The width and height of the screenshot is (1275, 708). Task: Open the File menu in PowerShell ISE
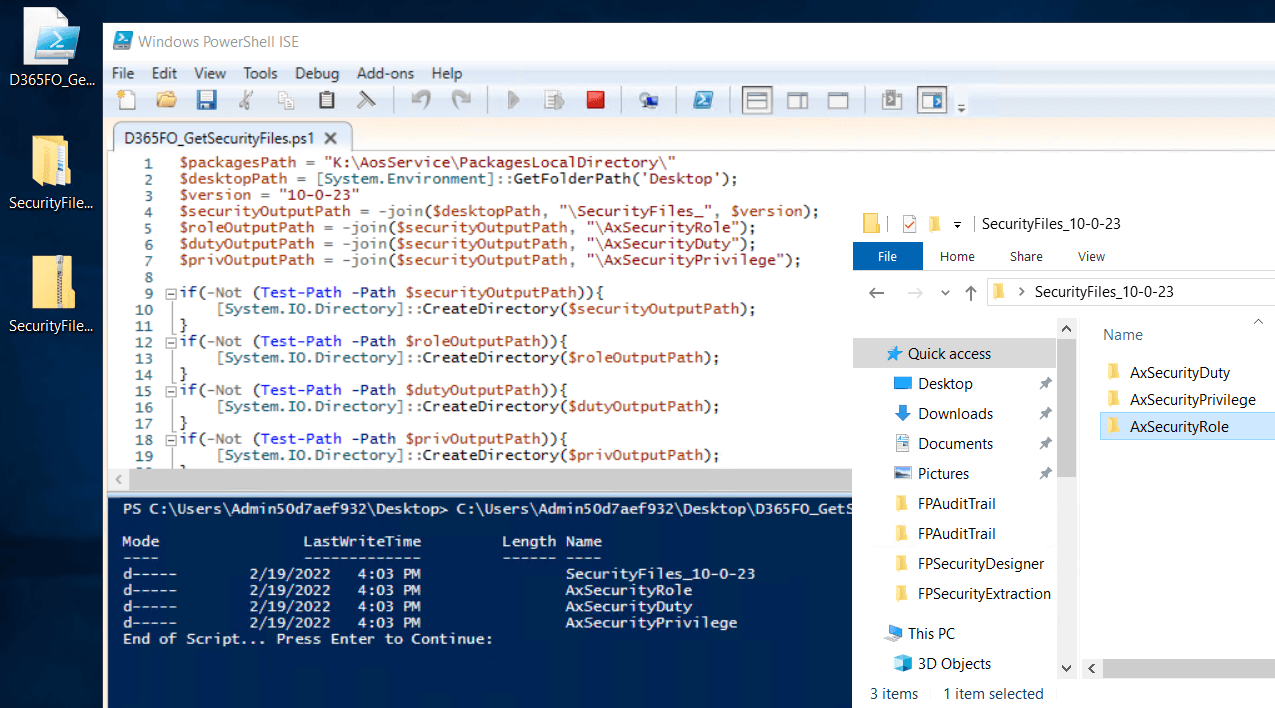123,73
